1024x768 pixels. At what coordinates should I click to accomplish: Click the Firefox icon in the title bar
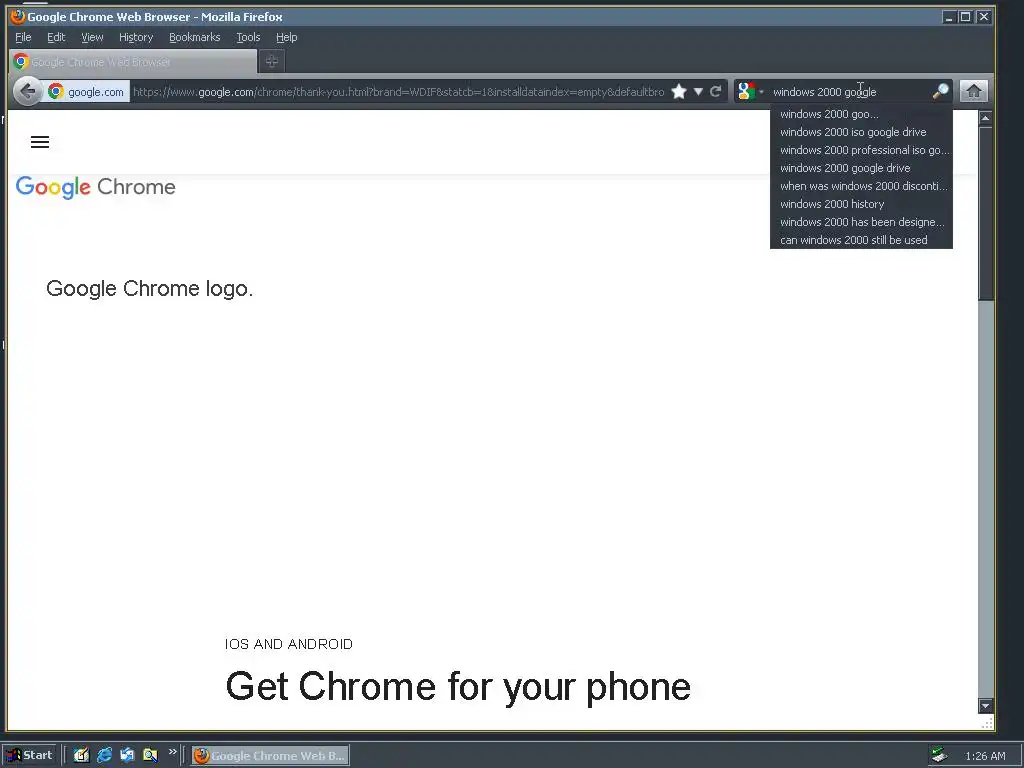[x=18, y=16]
